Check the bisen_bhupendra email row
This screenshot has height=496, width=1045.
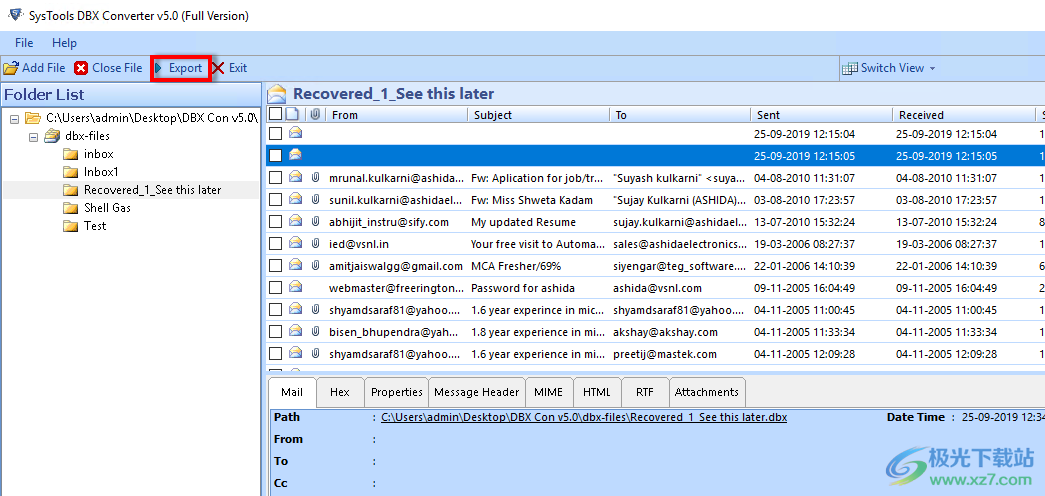tap(275, 332)
